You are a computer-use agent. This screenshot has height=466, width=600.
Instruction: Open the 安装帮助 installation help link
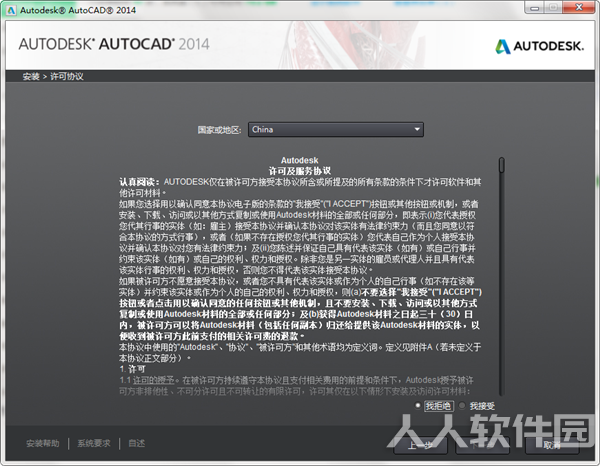tap(43, 443)
